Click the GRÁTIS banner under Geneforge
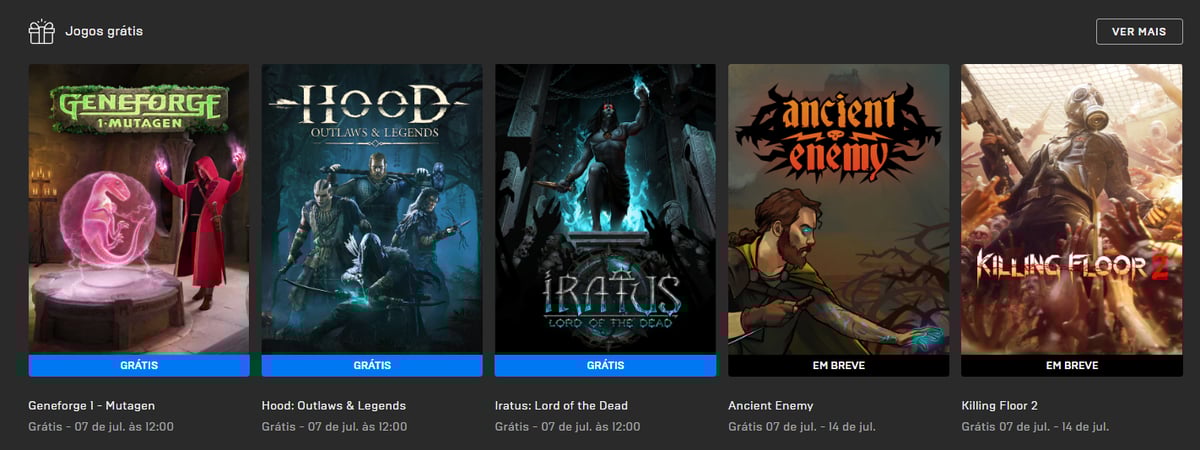 click(139, 365)
